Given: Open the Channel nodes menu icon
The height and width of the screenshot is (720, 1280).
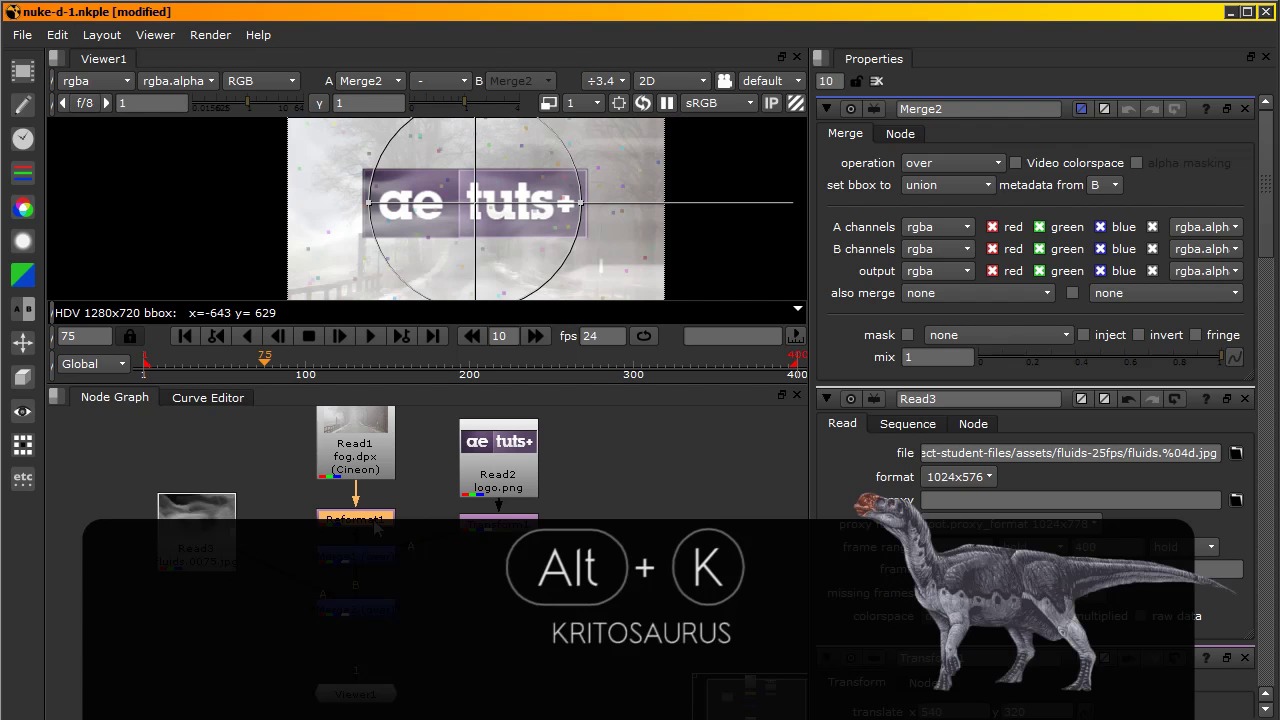Looking at the screenshot, I should click(x=23, y=173).
